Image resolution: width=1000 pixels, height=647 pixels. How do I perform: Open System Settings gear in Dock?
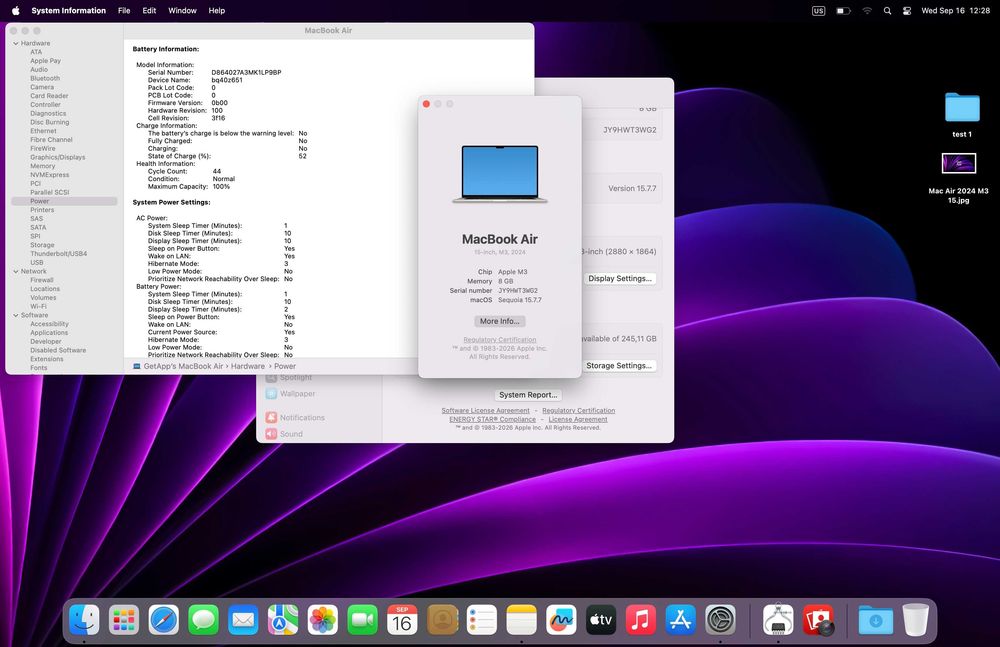(721, 619)
